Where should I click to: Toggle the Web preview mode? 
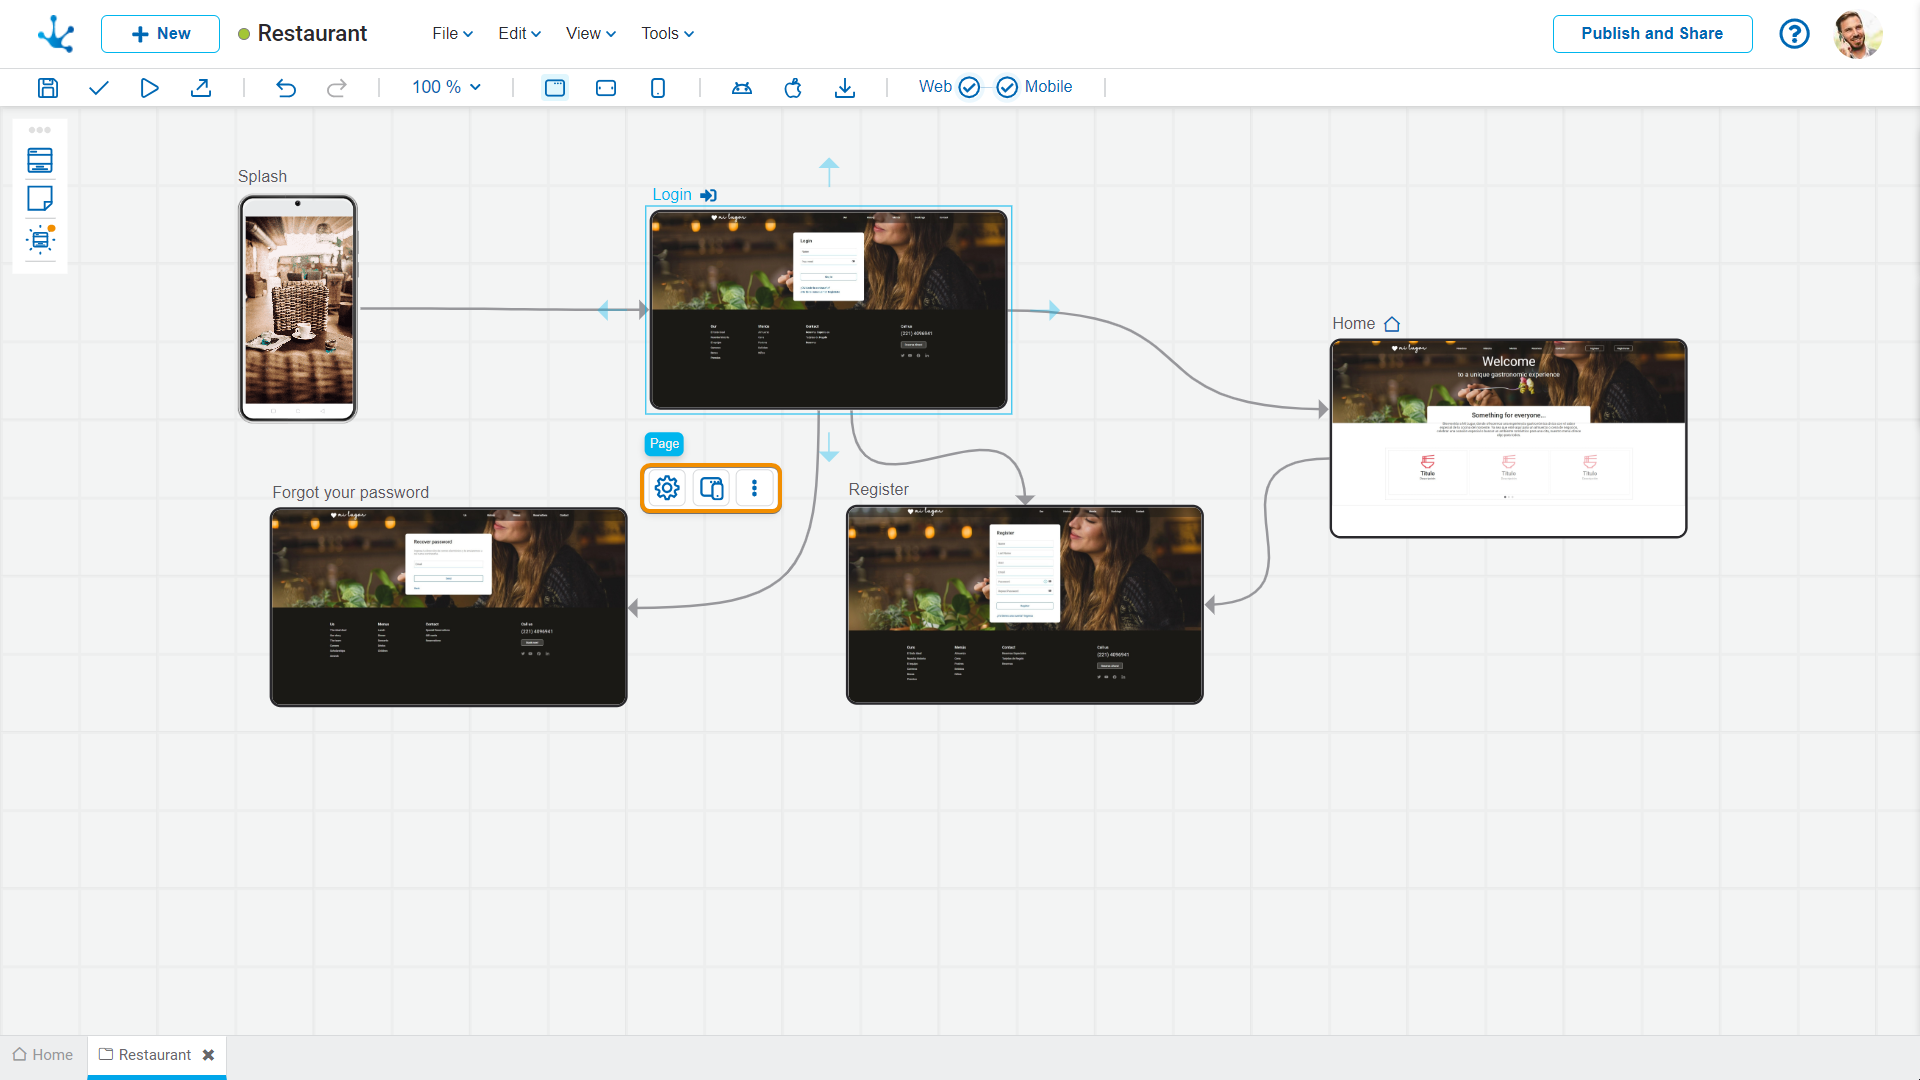(x=971, y=87)
